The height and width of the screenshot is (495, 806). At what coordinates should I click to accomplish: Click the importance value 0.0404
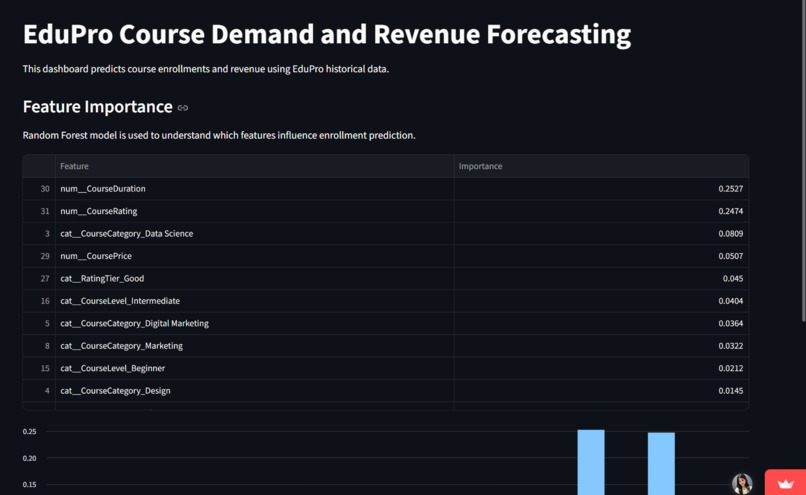click(x=730, y=301)
